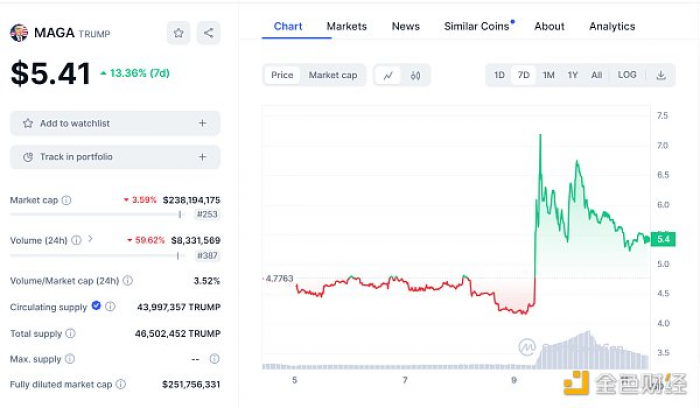The width and height of the screenshot is (700, 408).
Task: Select the 1M time range
Action: tap(548, 75)
